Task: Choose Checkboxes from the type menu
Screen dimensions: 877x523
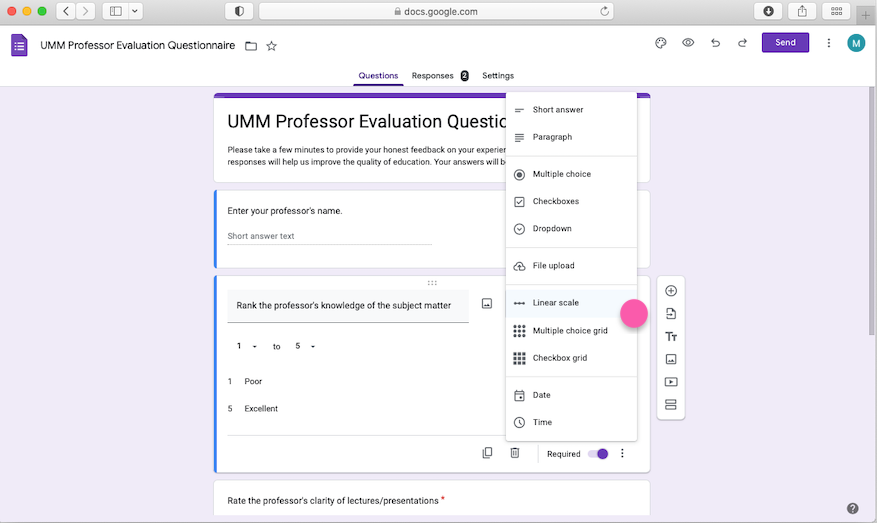Action: pos(555,201)
